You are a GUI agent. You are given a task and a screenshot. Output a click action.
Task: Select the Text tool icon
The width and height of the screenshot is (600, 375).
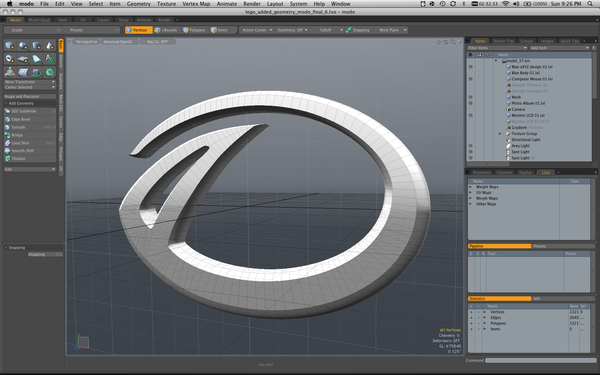point(50,59)
